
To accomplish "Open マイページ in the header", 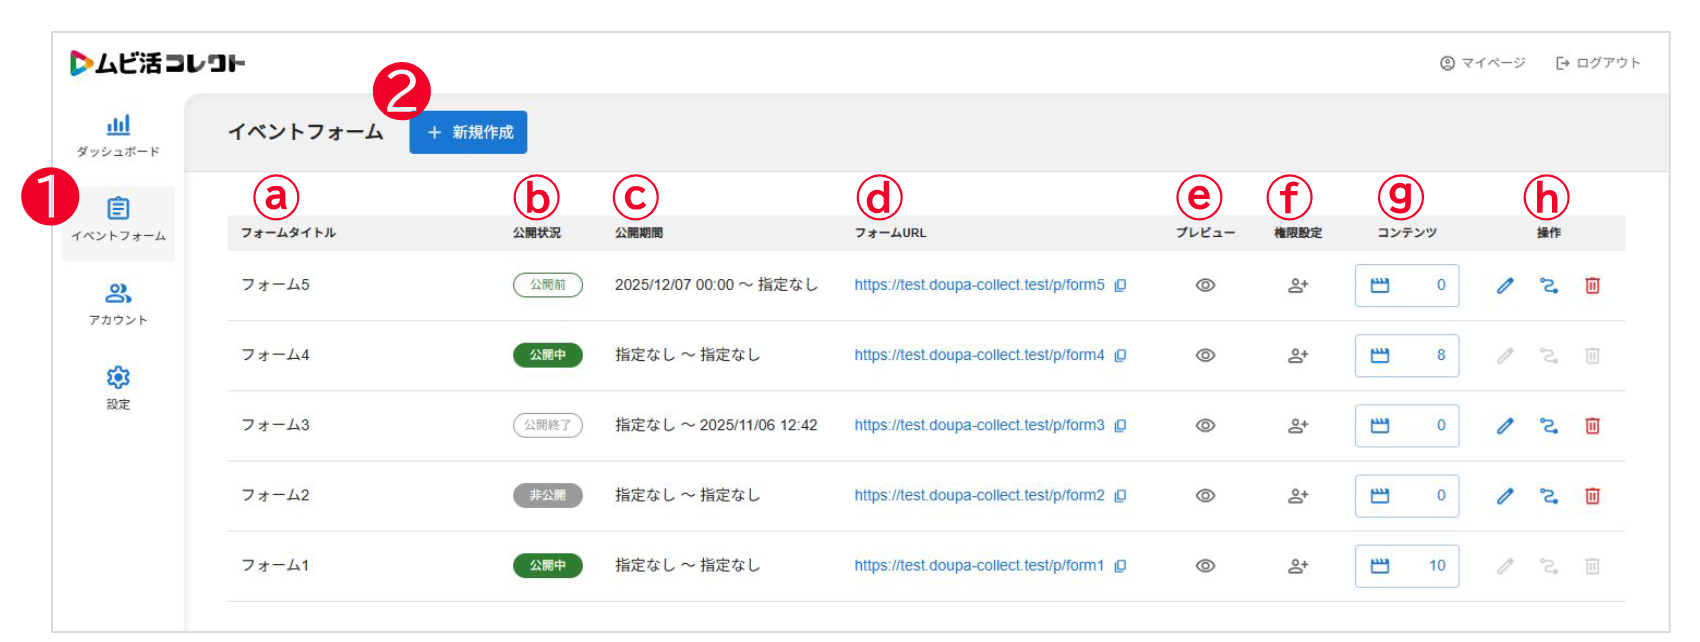I will coord(1483,63).
